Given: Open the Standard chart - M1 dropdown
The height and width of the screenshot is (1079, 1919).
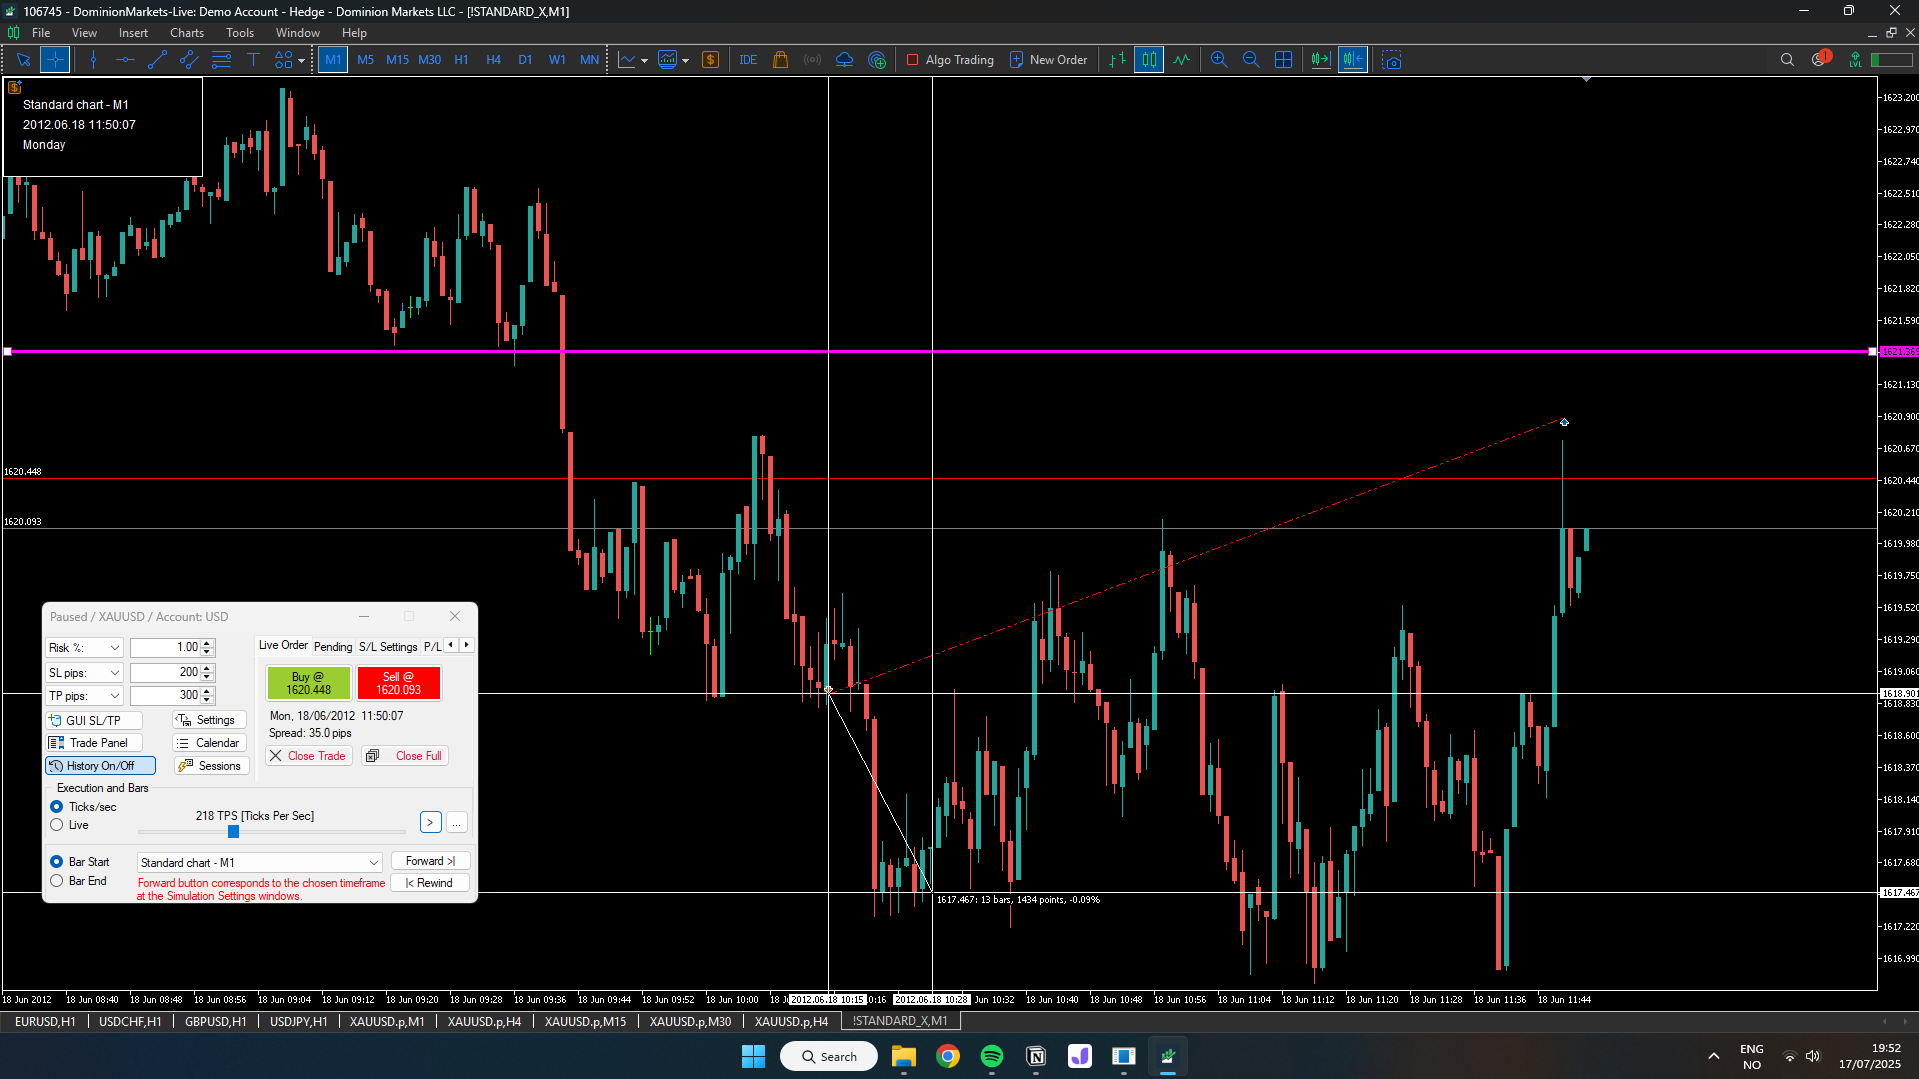Looking at the screenshot, I should 260,863.
